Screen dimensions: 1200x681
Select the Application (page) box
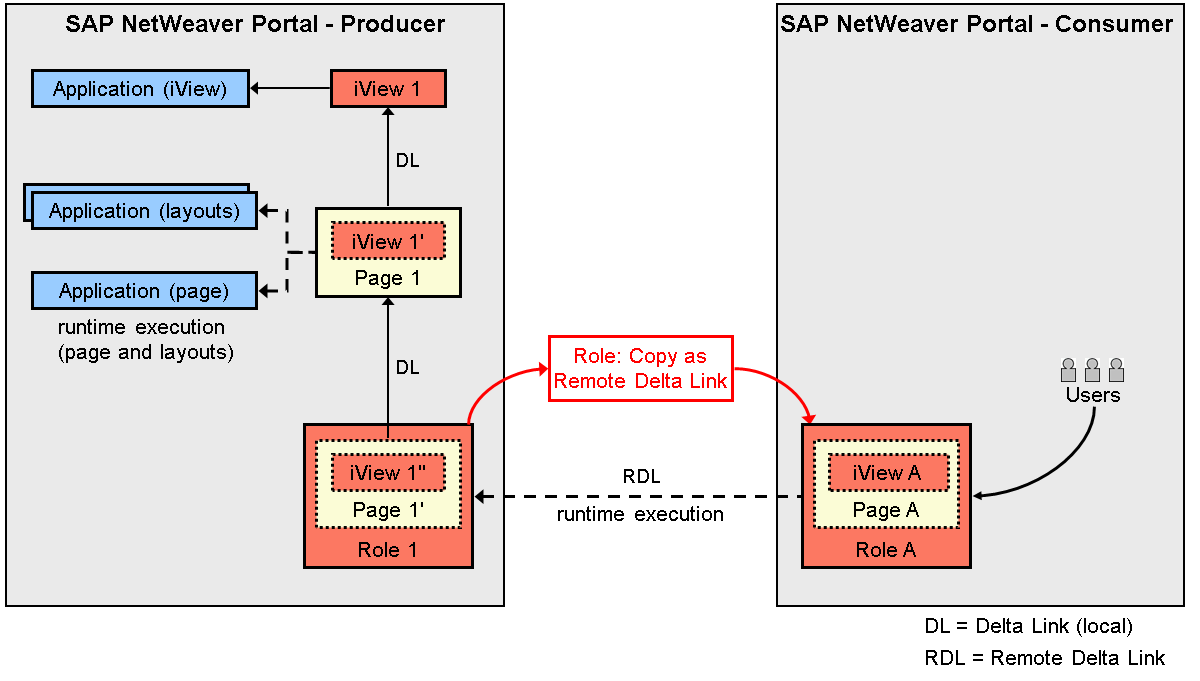pyautogui.click(x=144, y=291)
